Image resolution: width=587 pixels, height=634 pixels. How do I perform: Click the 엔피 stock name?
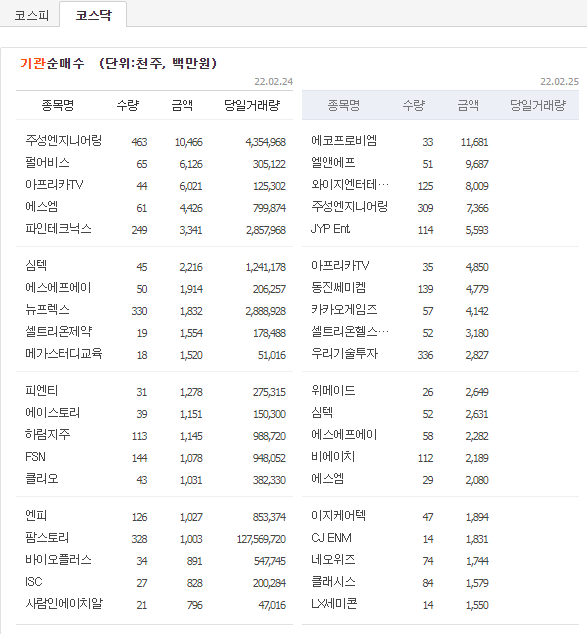[x=36, y=516]
